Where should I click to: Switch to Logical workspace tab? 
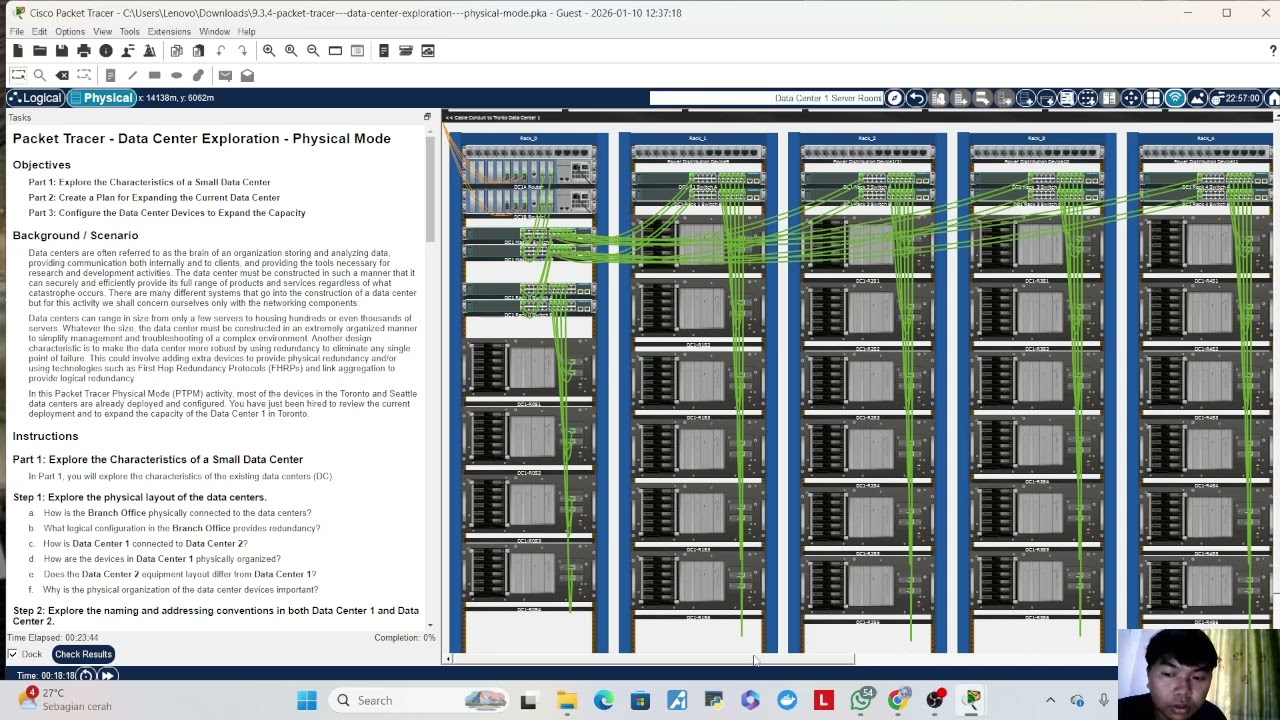tap(35, 98)
